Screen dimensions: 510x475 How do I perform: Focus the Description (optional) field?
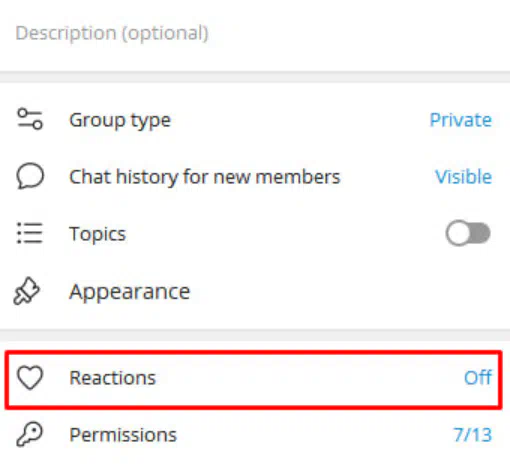click(255, 33)
